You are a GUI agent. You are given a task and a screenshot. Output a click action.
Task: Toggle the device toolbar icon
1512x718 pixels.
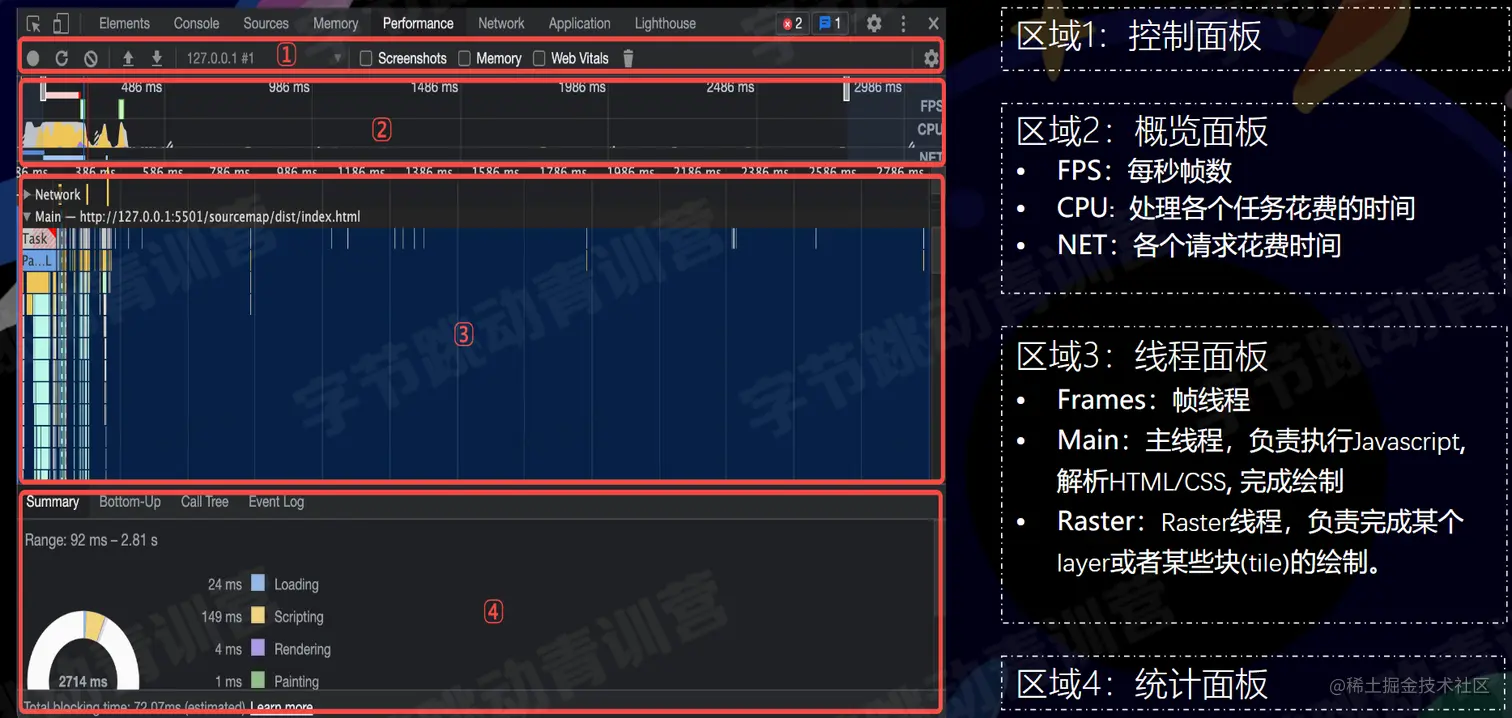61,24
